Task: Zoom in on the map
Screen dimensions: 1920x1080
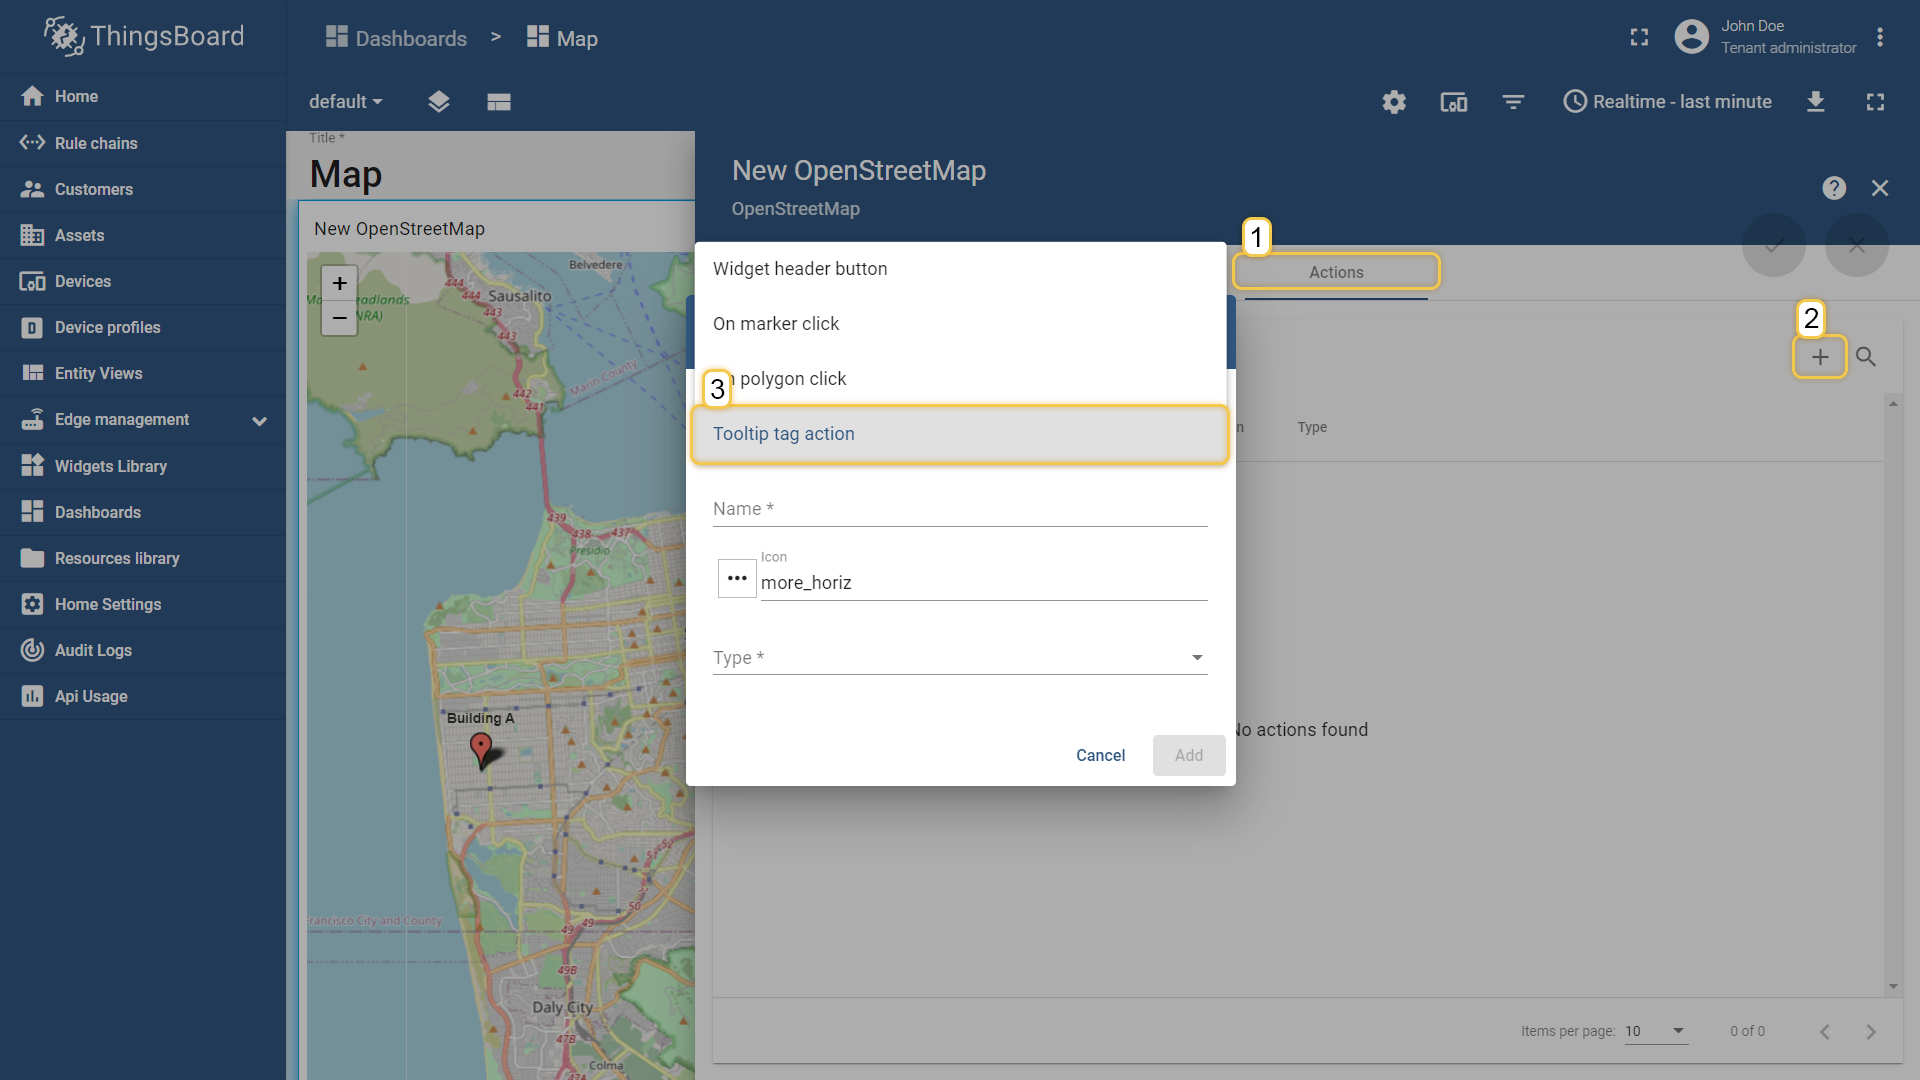Action: coord(340,284)
